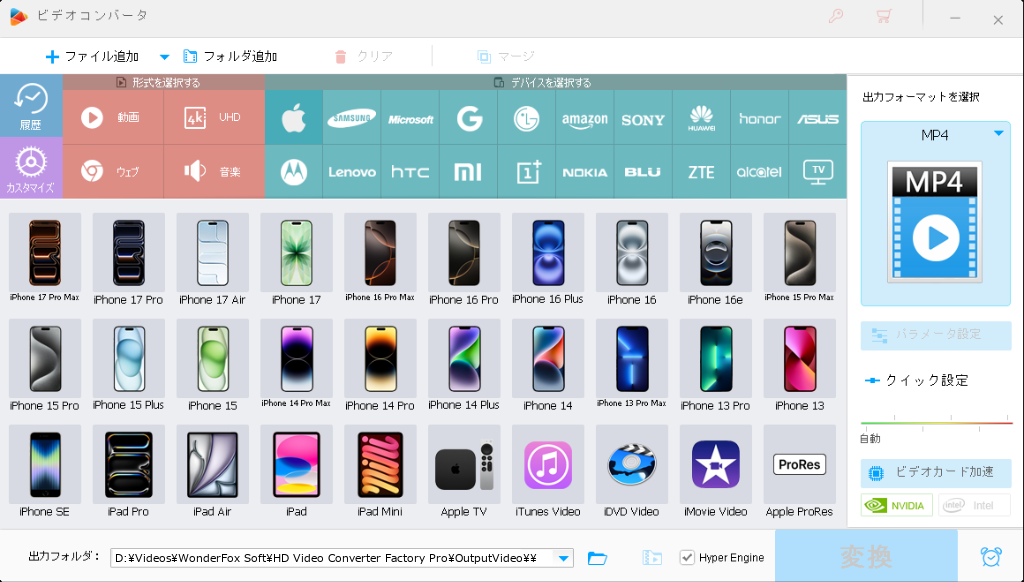Screen dimensions: 1024x582
Task: Pick the LG brand logo
Action: coord(526,118)
